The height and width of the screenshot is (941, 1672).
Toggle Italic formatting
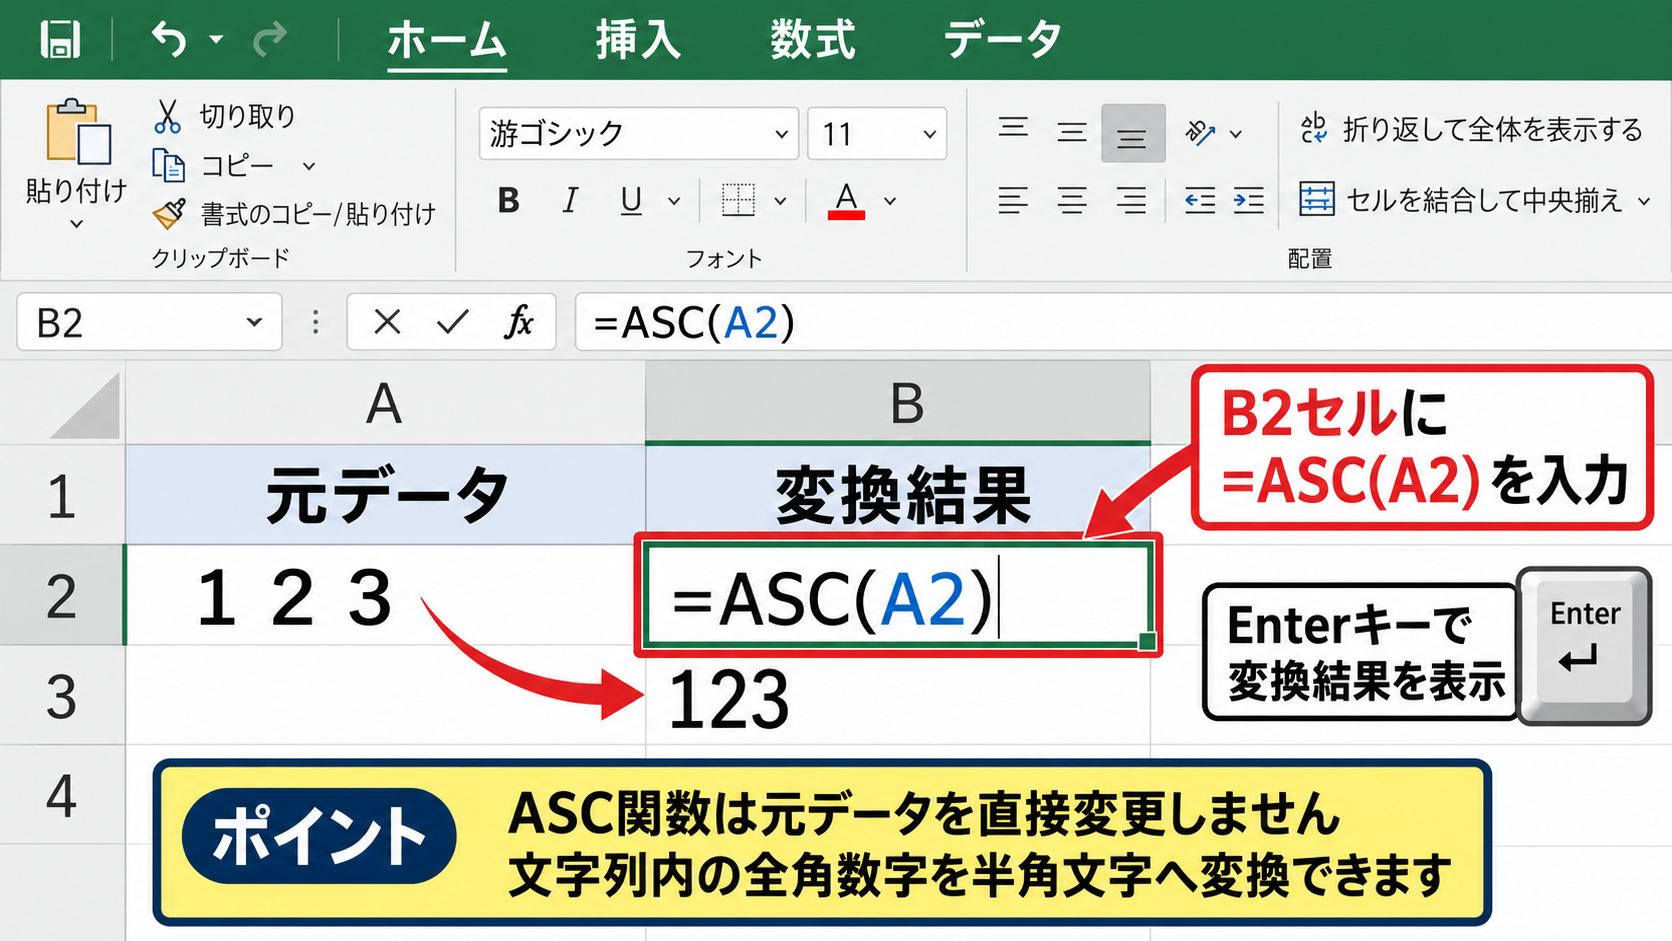tap(570, 201)
